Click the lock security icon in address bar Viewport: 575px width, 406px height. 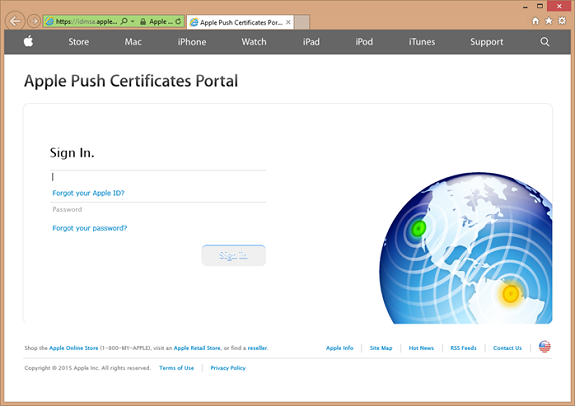(143, 22)
